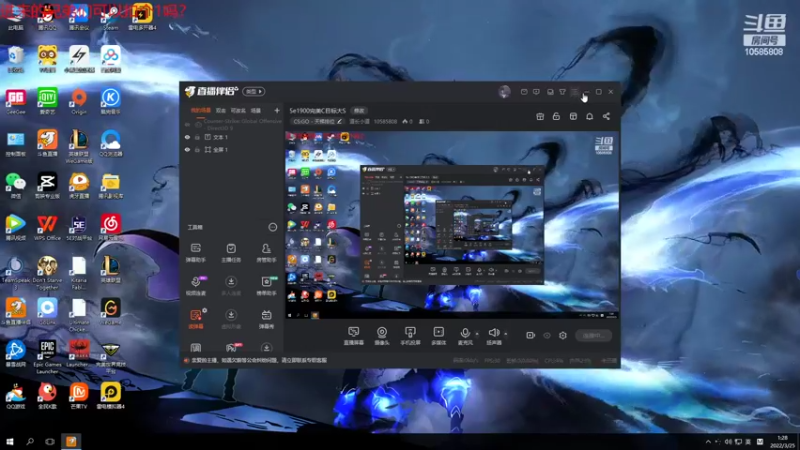The image size is (800, 450).
Task: Click the padlock icon in room header
Action: [556, 116]
